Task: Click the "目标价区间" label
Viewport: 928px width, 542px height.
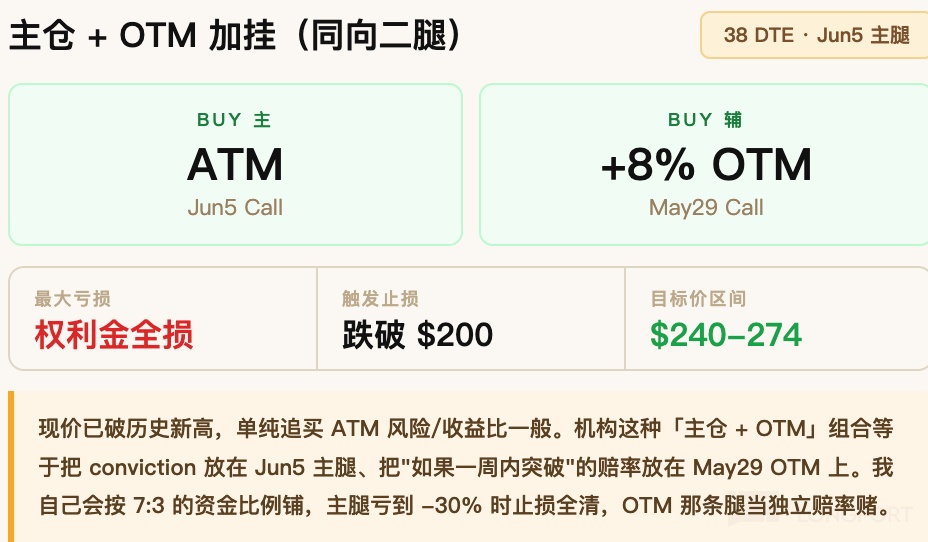Action: point(698,299)
